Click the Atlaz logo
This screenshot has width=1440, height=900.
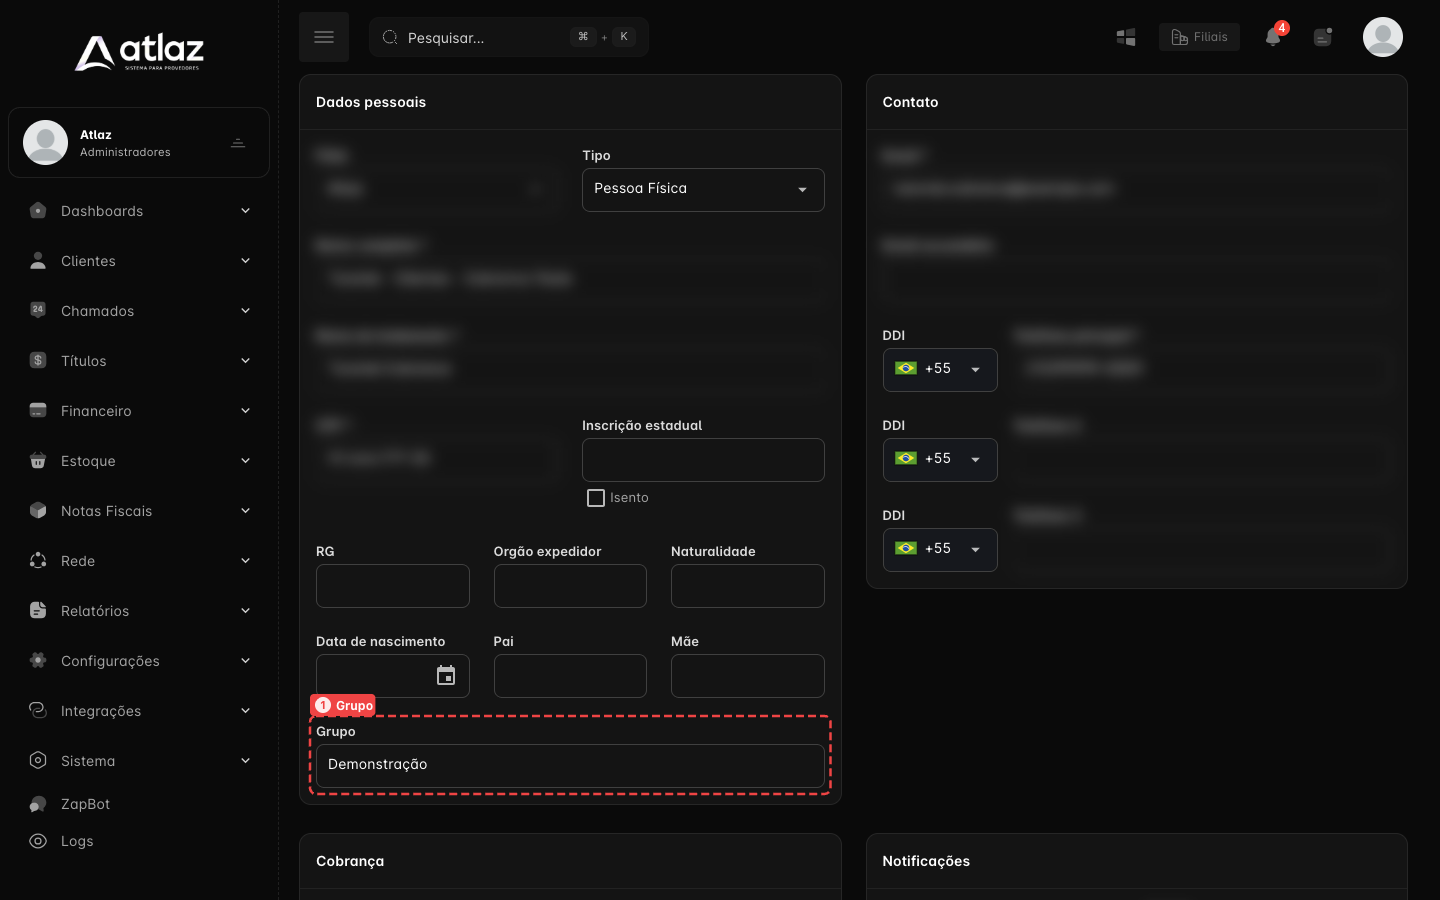click(139, 52)
